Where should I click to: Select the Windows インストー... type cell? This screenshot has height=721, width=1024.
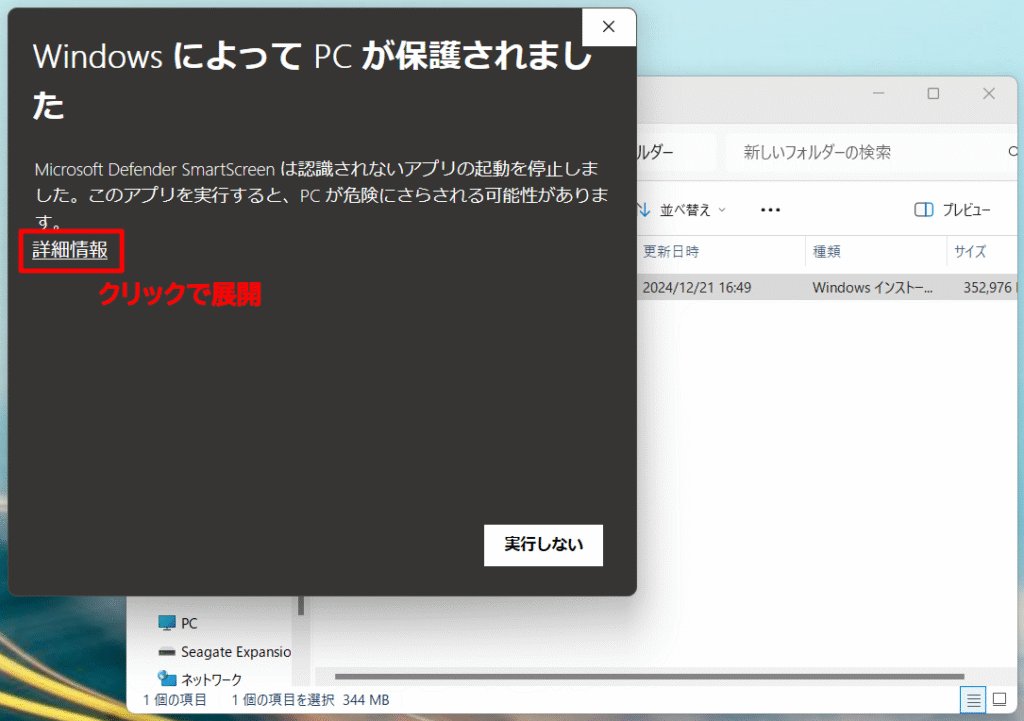[872, 287]
